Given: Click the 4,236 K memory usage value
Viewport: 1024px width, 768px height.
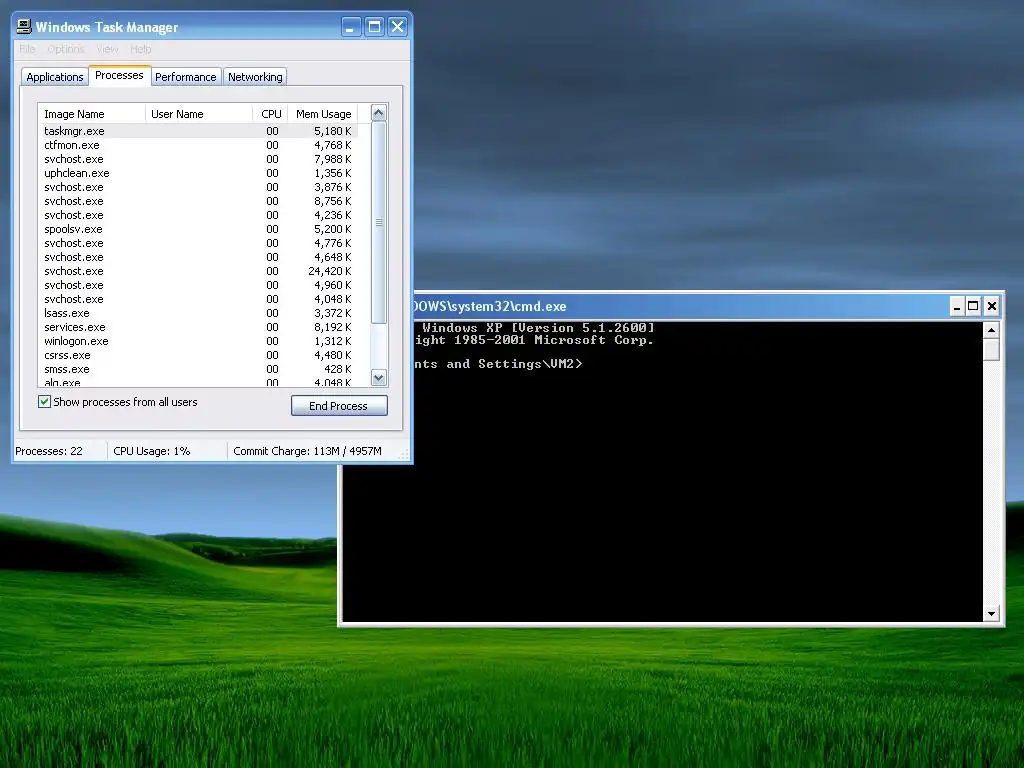Looking at the screenshot, I should (332, 215).
